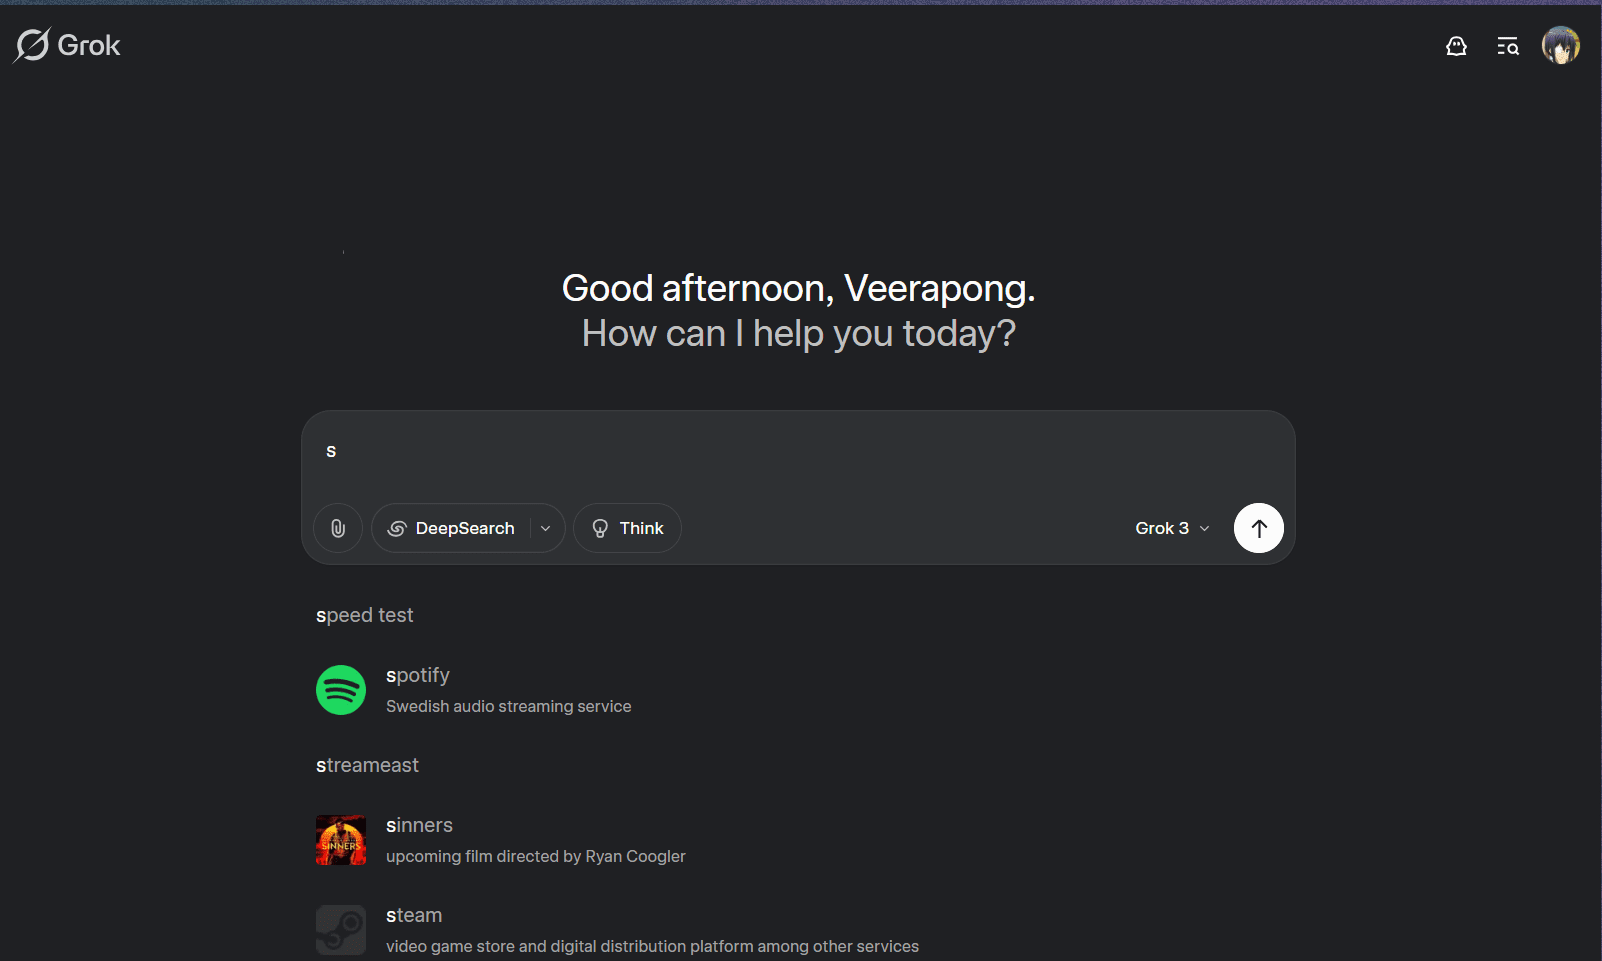Select the "sinners" suggestion
Screen dimensions: 1602x961
419,825
